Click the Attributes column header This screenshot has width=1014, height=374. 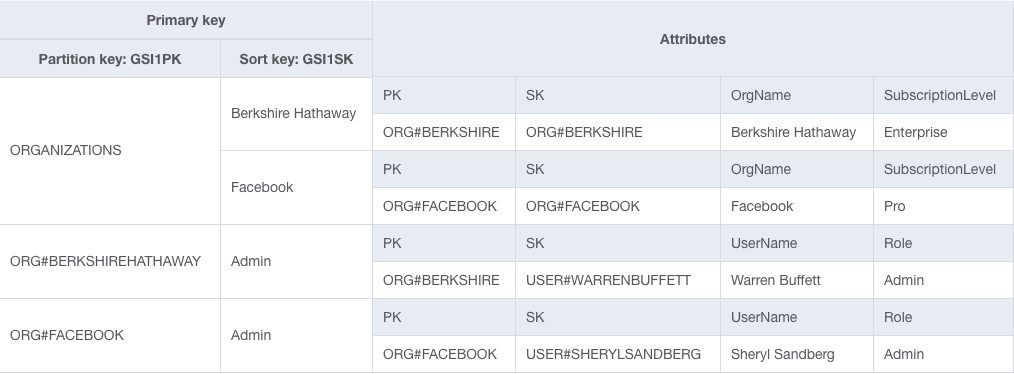pyautogui.click(x=693, y=39)
